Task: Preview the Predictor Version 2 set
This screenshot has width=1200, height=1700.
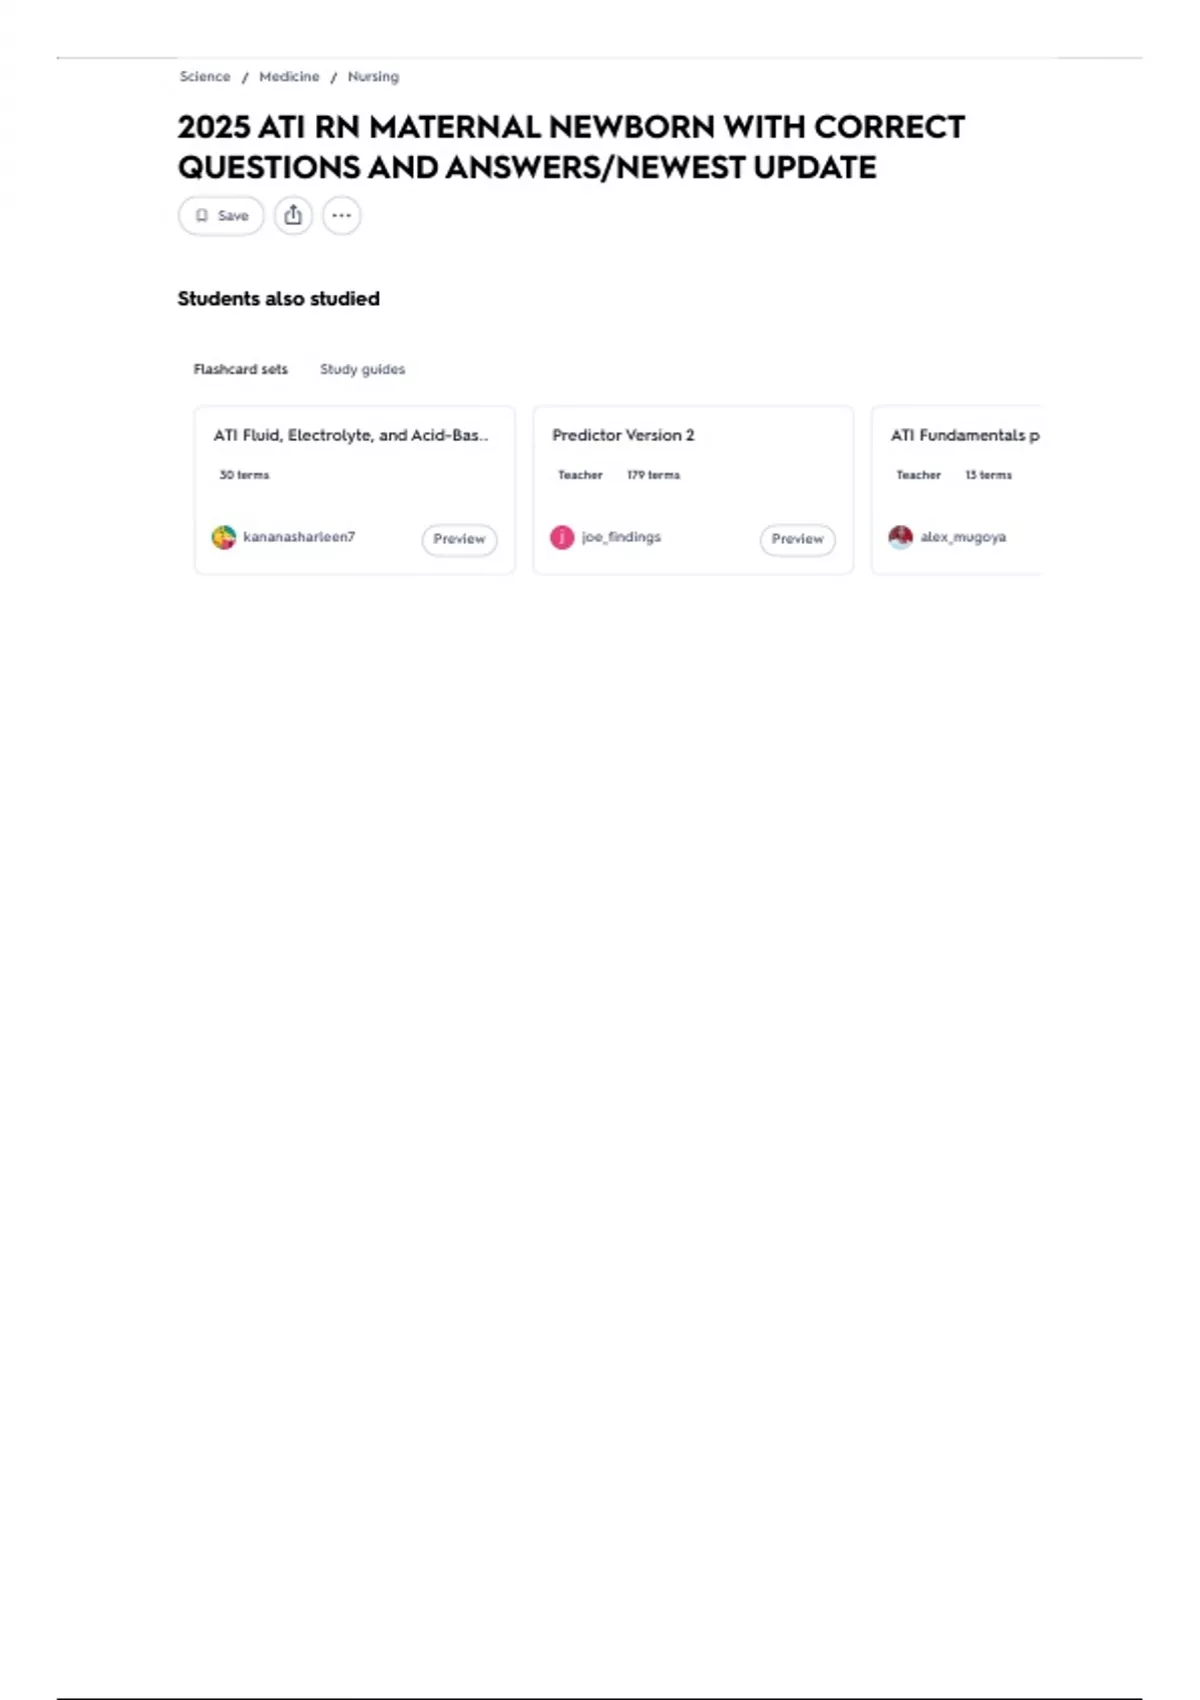Action: (x=797, y=539)
